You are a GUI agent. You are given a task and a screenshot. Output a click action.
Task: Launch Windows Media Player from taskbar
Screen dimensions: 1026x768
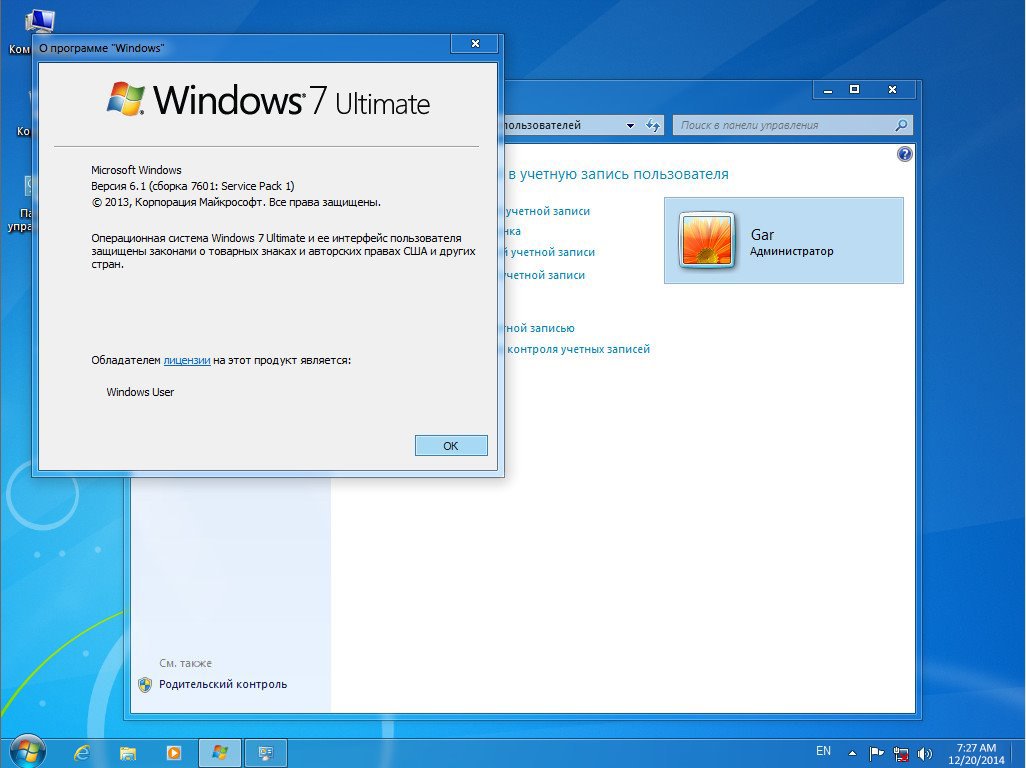tap(173, 753)
